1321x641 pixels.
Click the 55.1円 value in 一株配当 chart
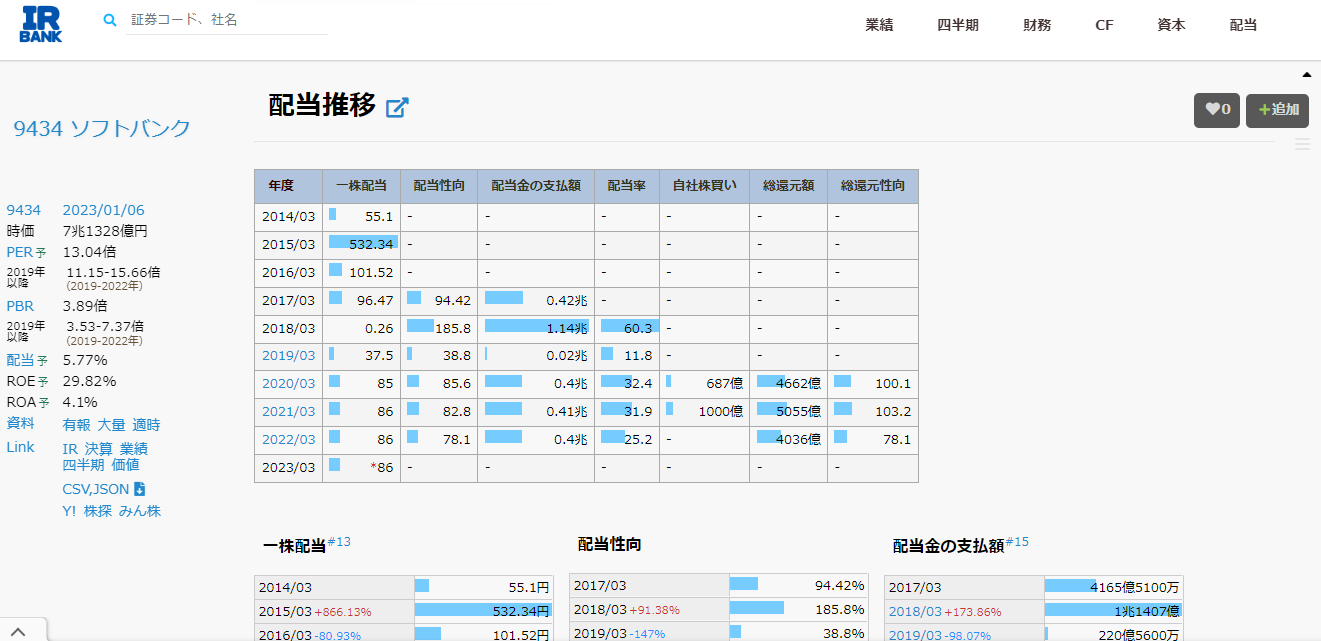[x=529, y=587]
